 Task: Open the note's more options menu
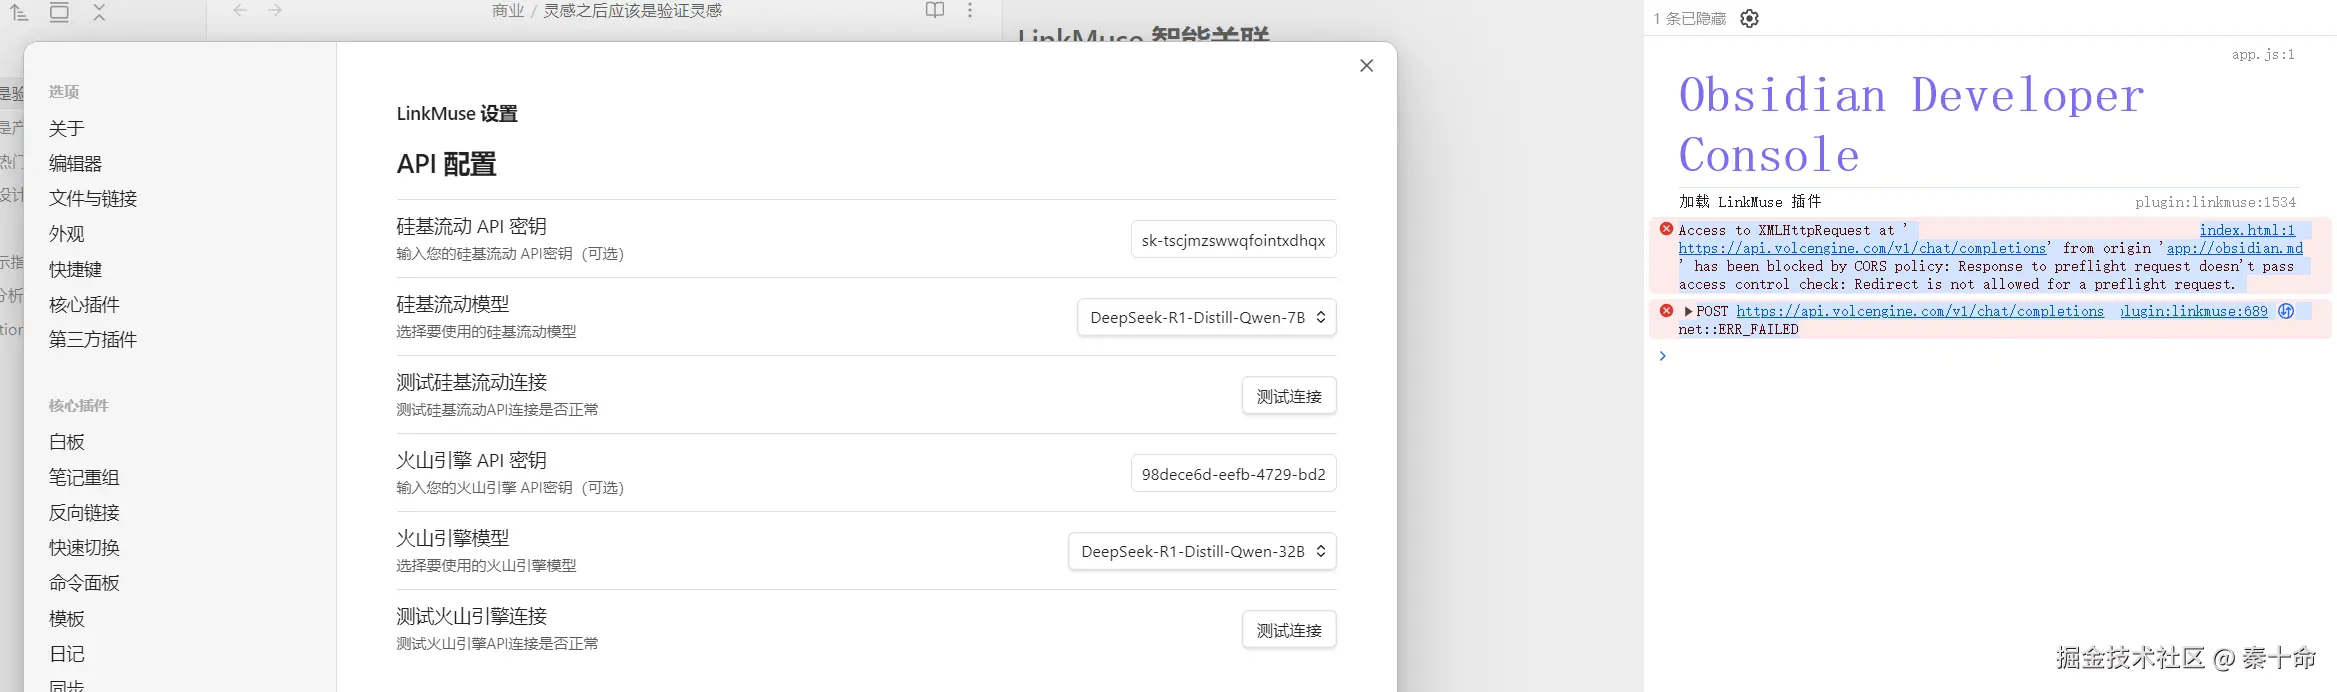[970, 10]
